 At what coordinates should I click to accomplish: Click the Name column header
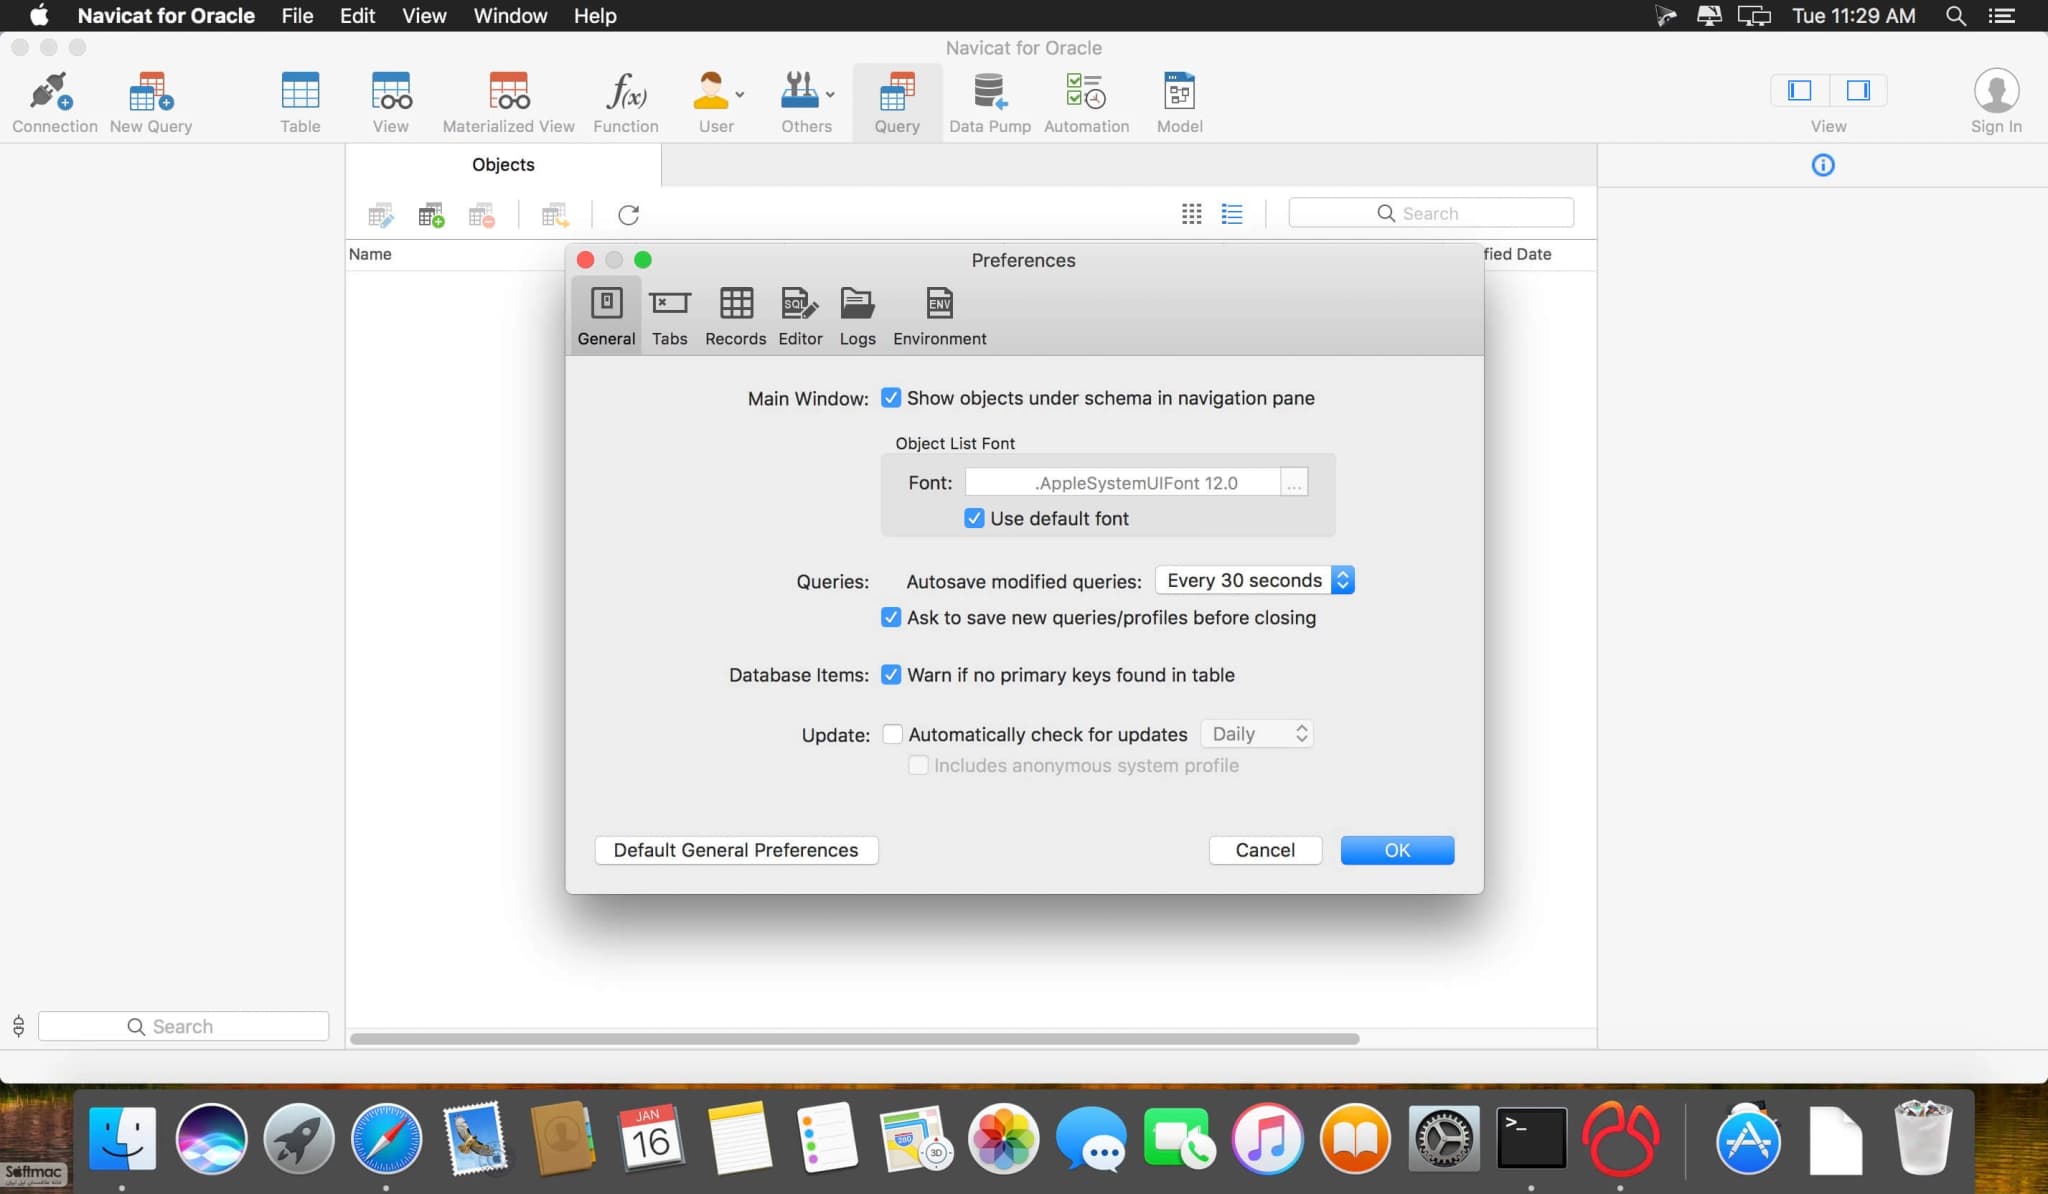point(370,254)
